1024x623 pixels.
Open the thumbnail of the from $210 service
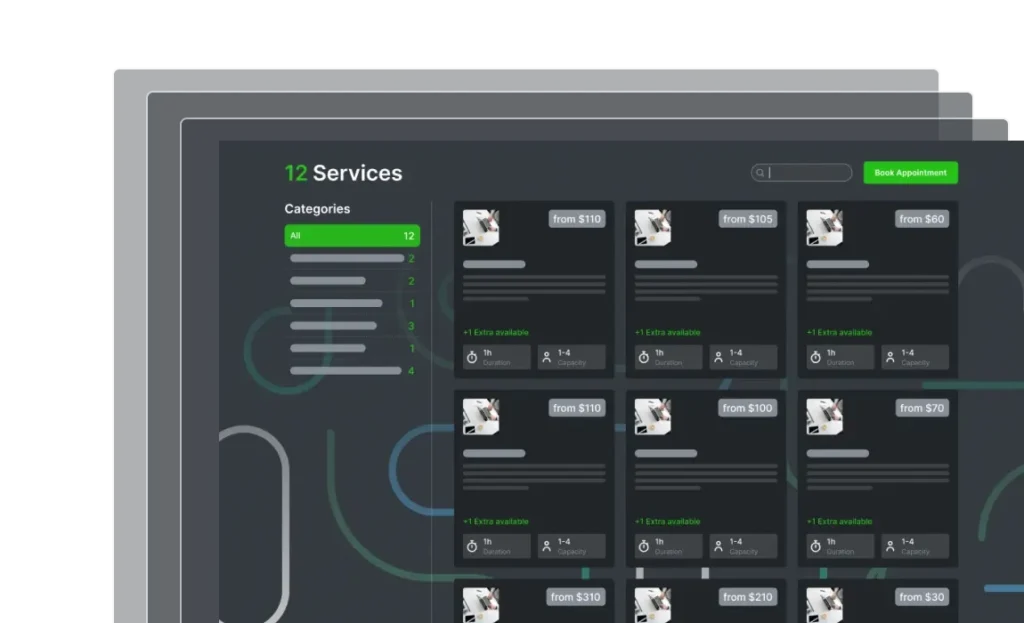click(x=652, y=605)
